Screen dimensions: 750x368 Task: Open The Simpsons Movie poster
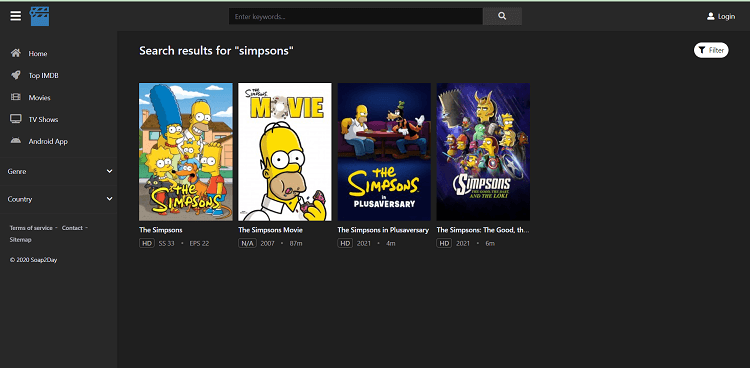point(285,152)
